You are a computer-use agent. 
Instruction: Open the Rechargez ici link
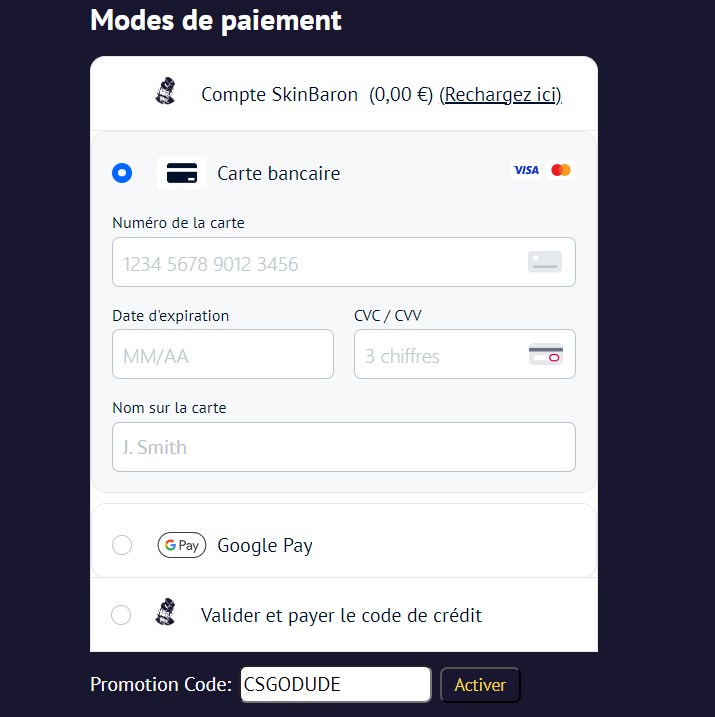[500, 95]
